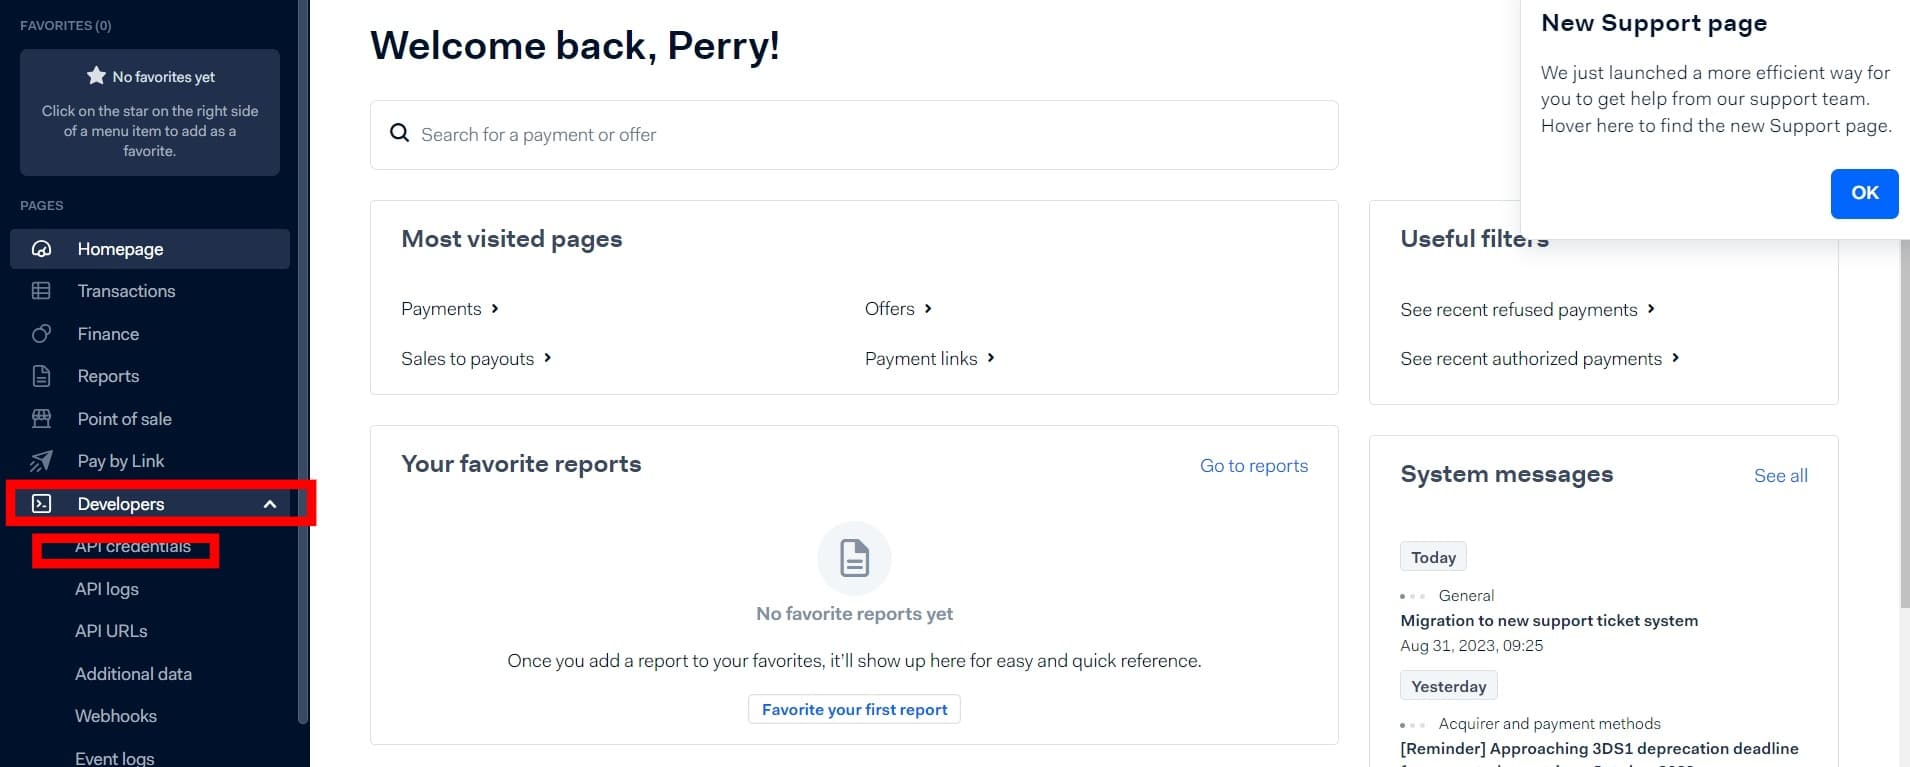Open Point of sale via its icon
1910x767 pixels.
(x=41, y=418)
